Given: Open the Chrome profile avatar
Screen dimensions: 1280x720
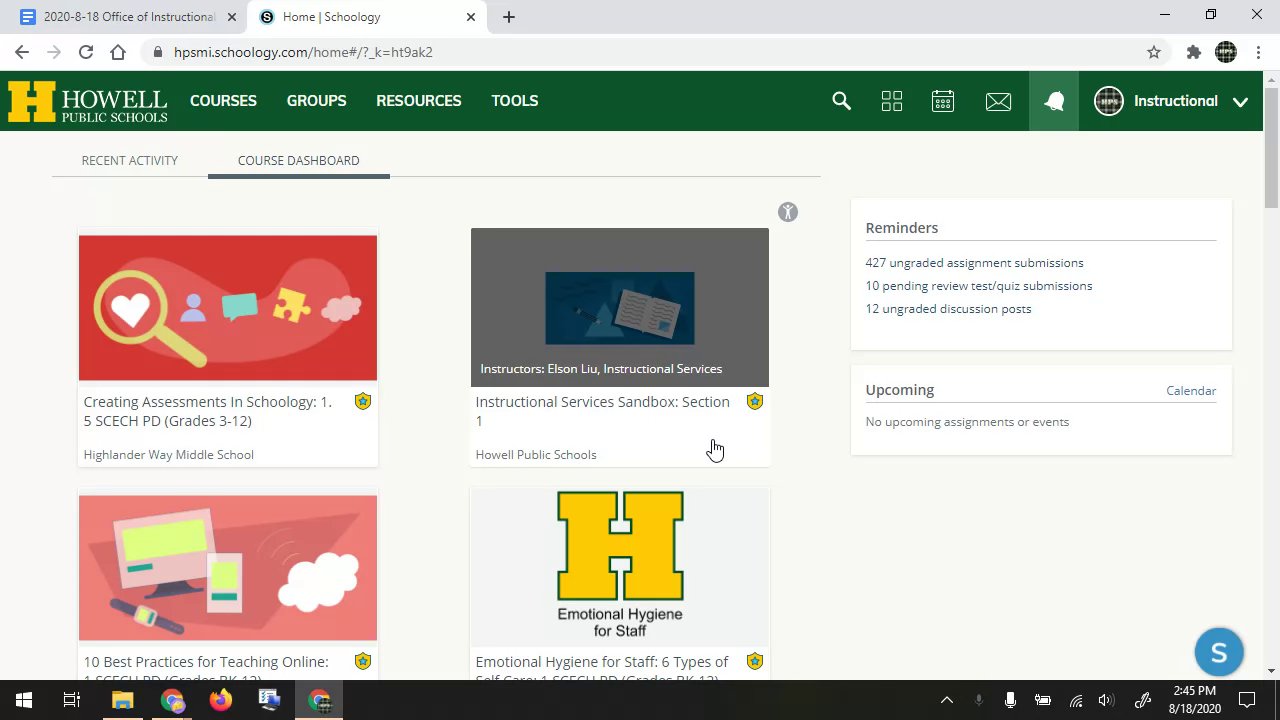Looking at the screenshot, I should click(x=1226, y=52).
